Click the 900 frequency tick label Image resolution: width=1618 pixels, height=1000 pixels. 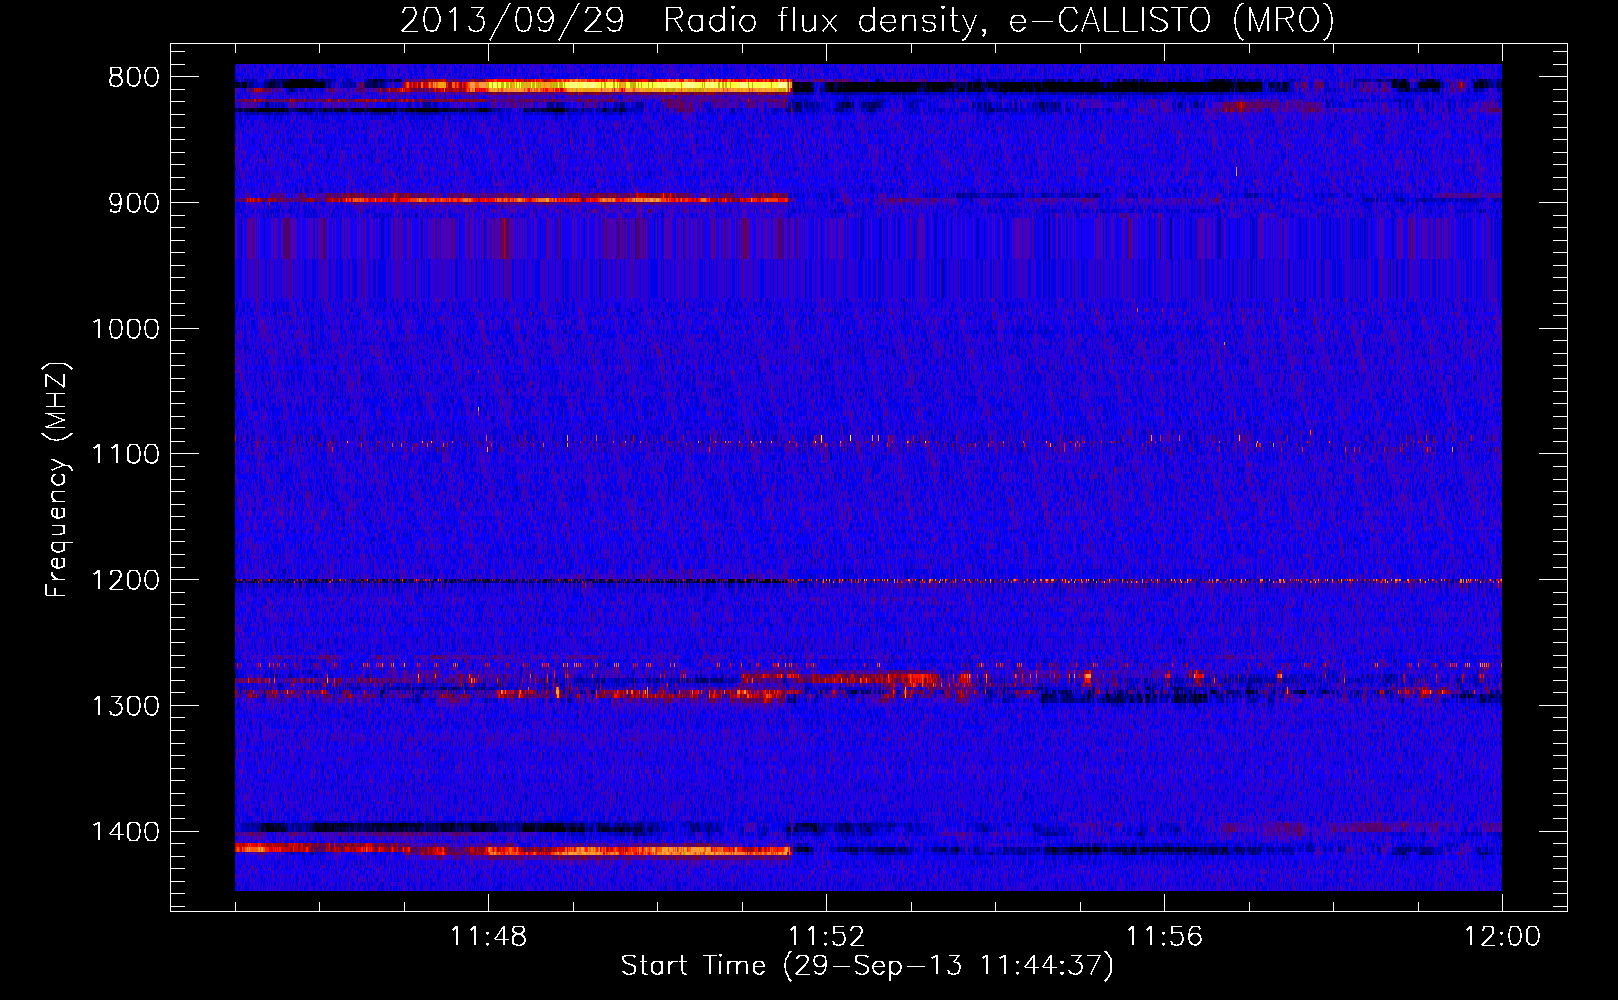point(134,203)
